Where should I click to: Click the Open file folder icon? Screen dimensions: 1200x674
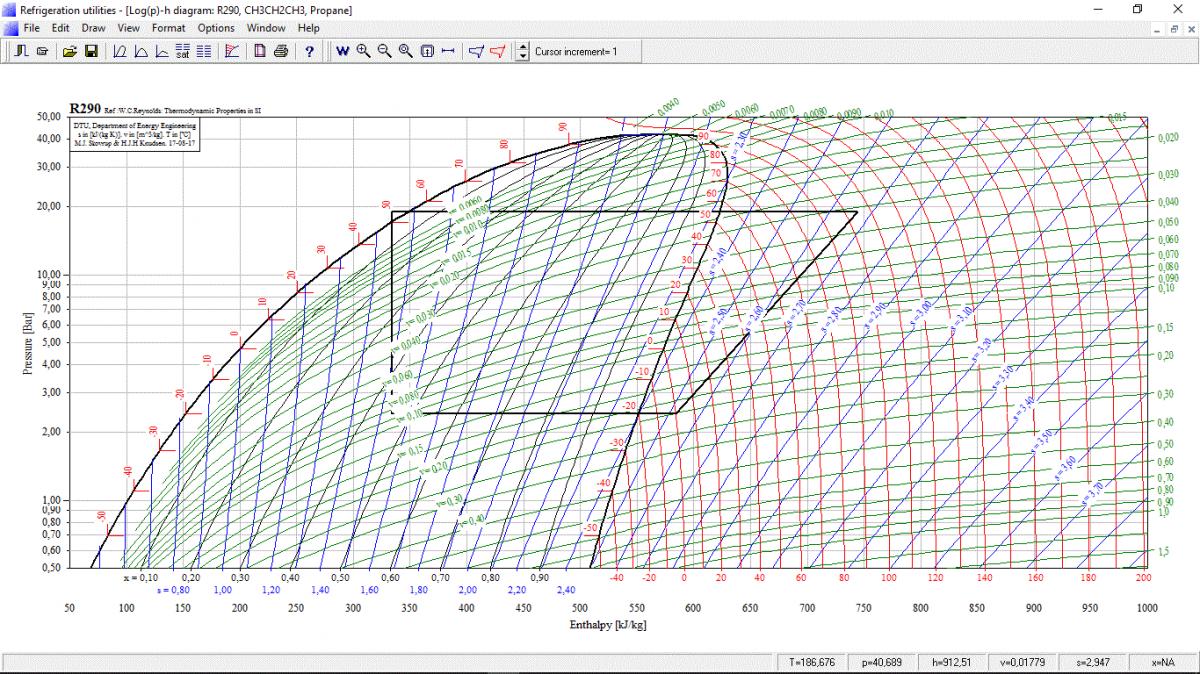[x=69, y=51]
